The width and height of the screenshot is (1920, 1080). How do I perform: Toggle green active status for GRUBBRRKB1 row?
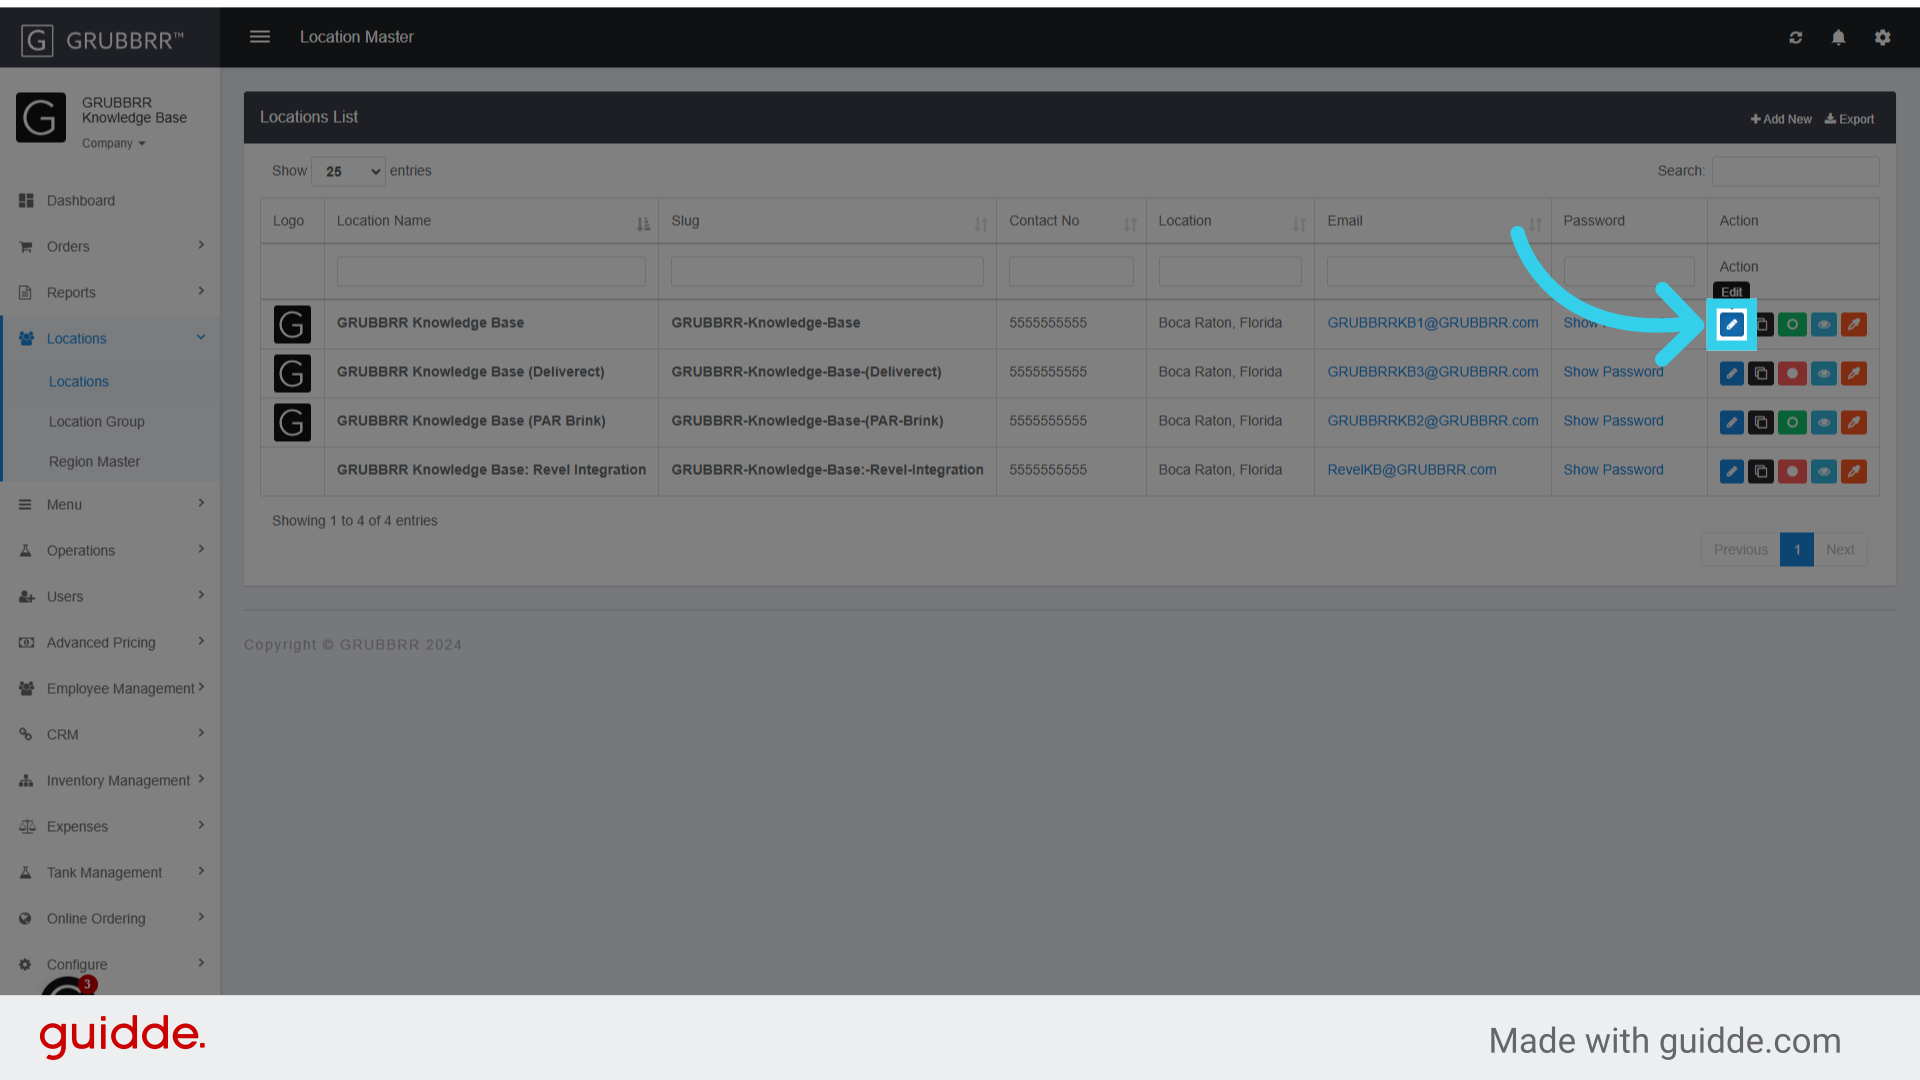pyautogui.click(x=1792, y=324)
